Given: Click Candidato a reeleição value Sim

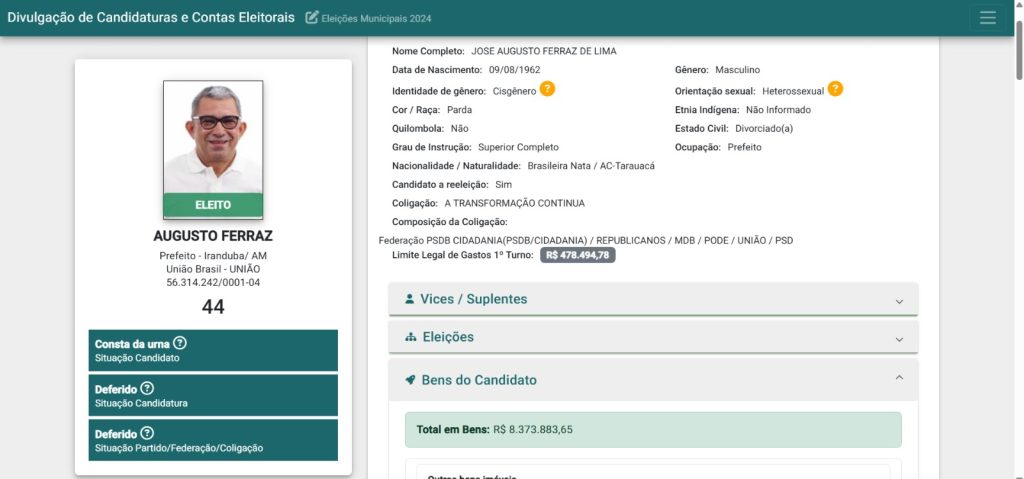Looking at the screenshot, I should (x=504, y=185).
